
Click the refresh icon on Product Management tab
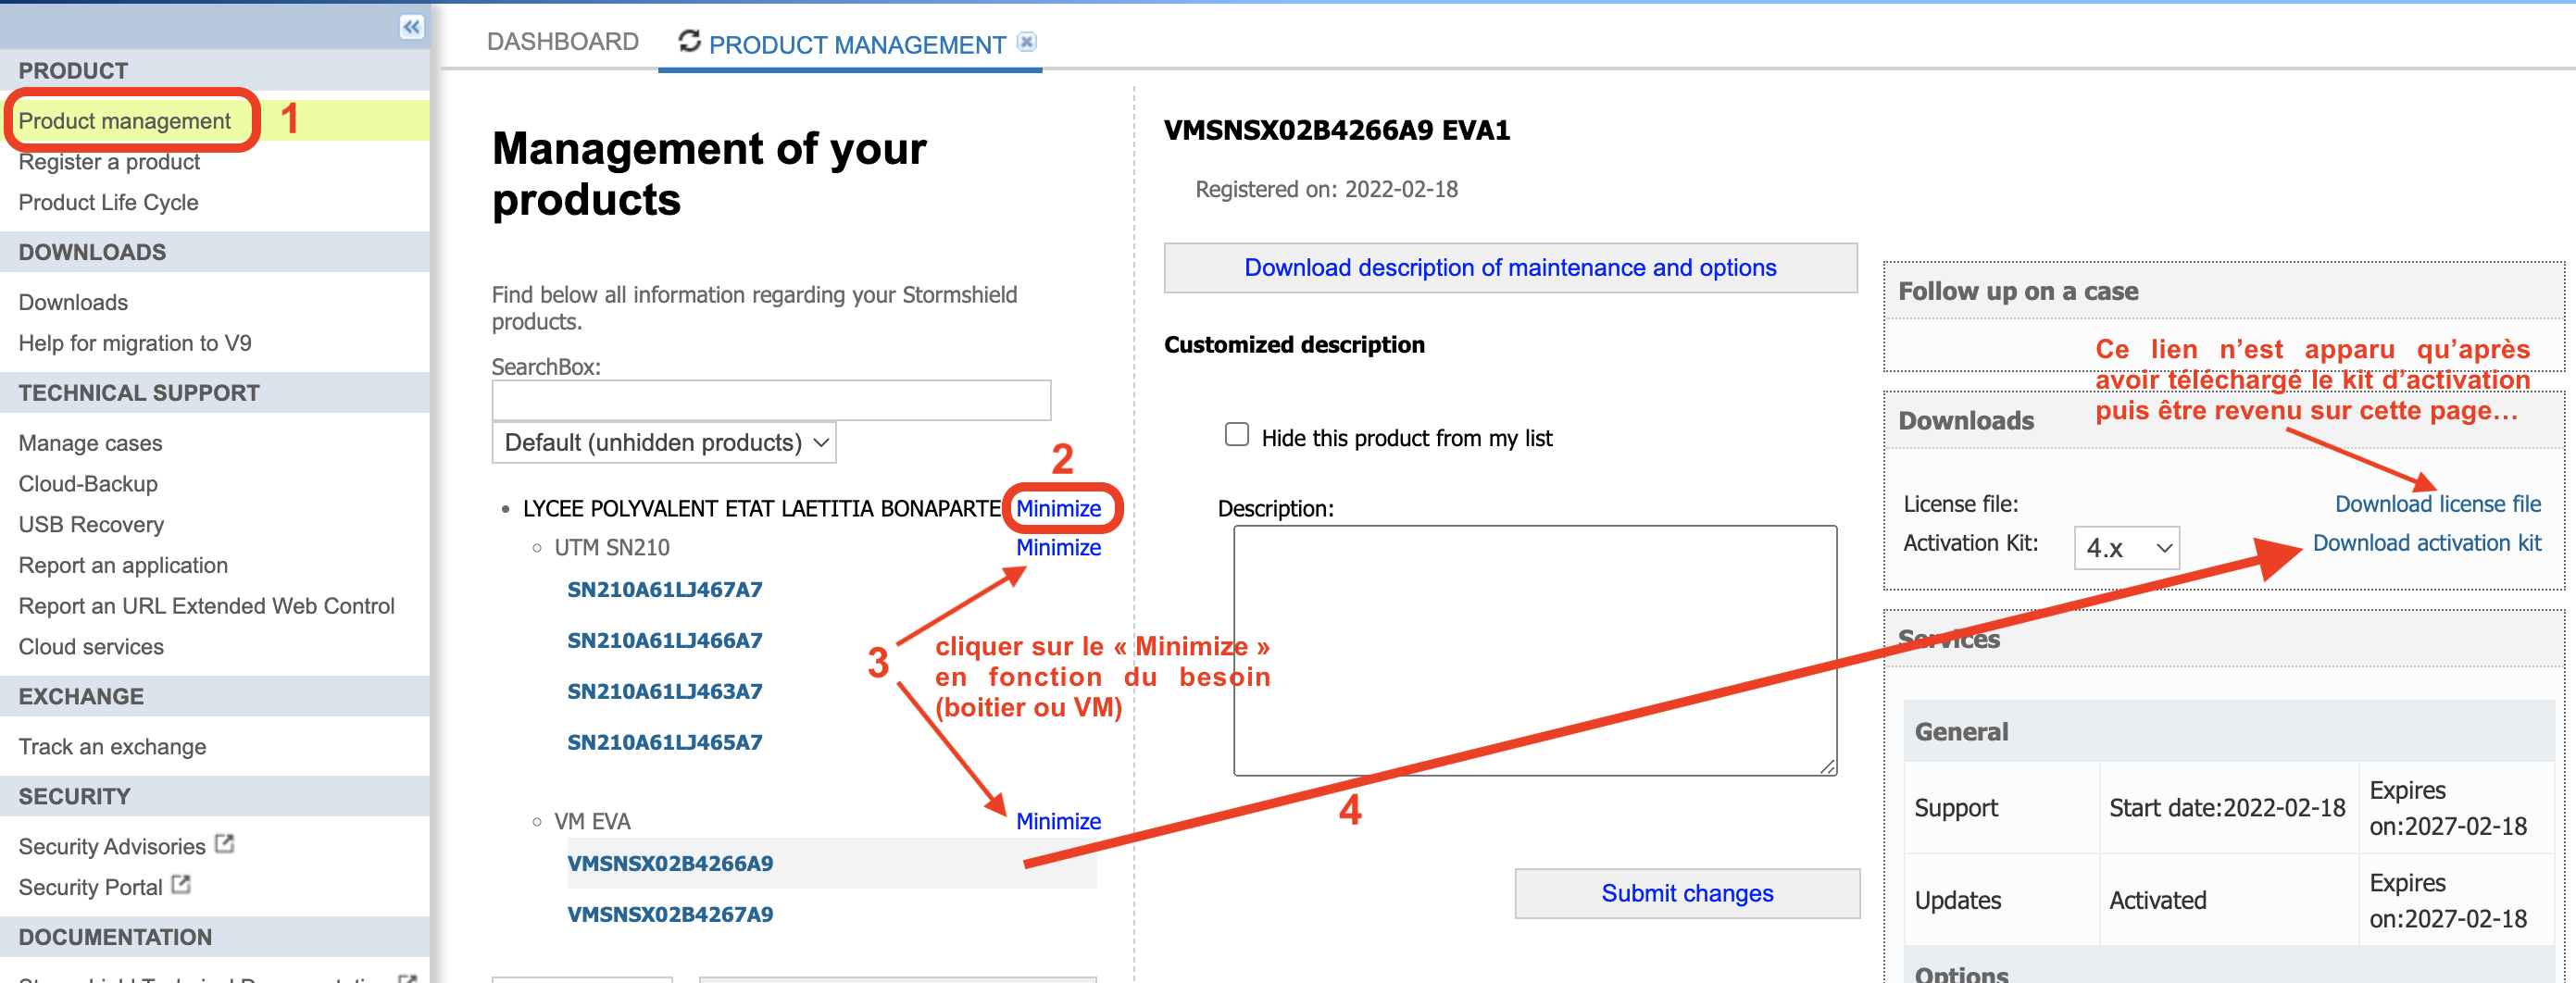(x=689, y=41)
